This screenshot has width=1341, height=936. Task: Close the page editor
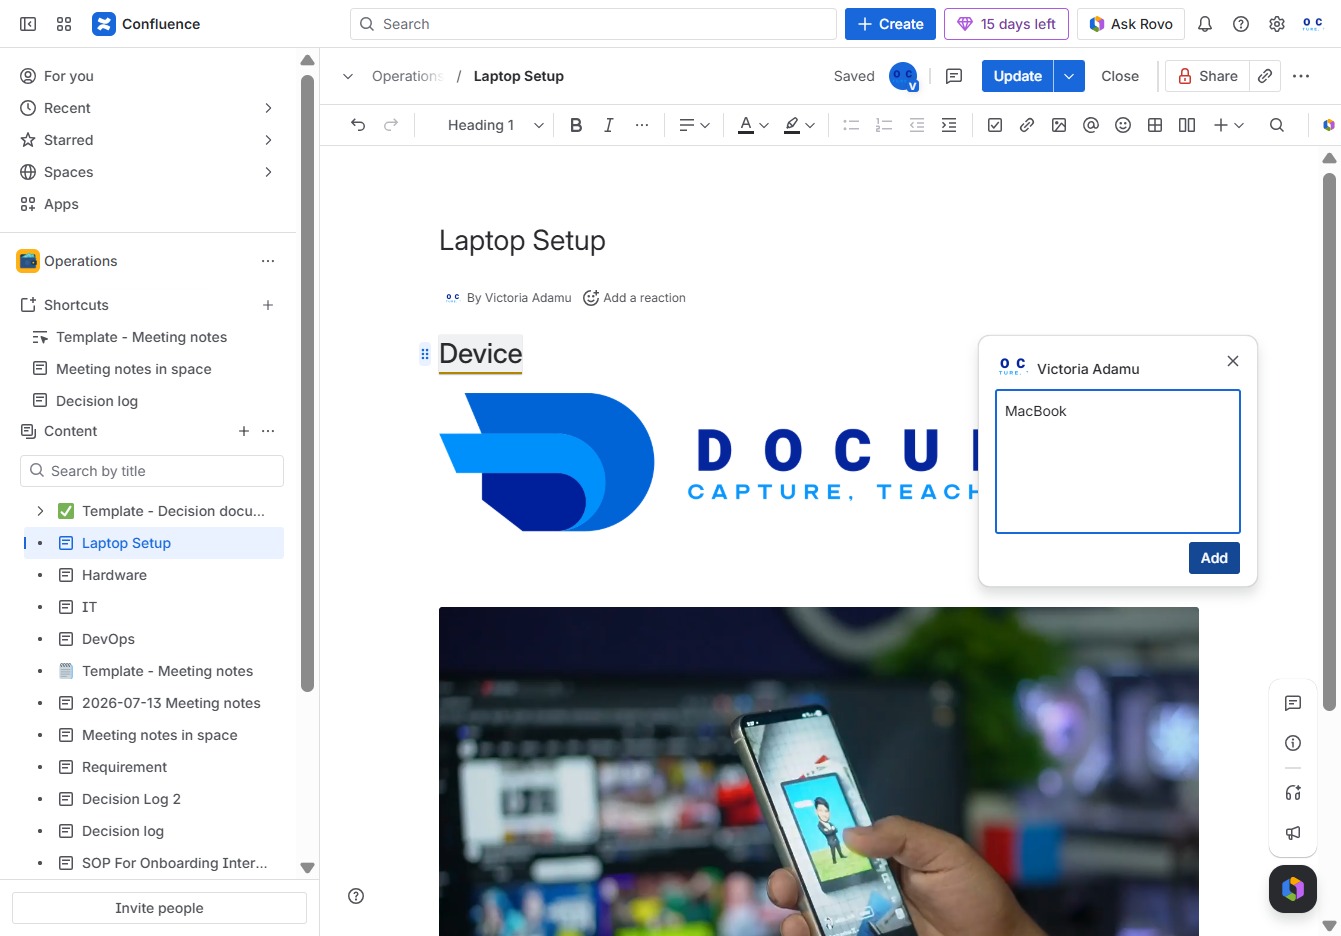point(1120,76)
